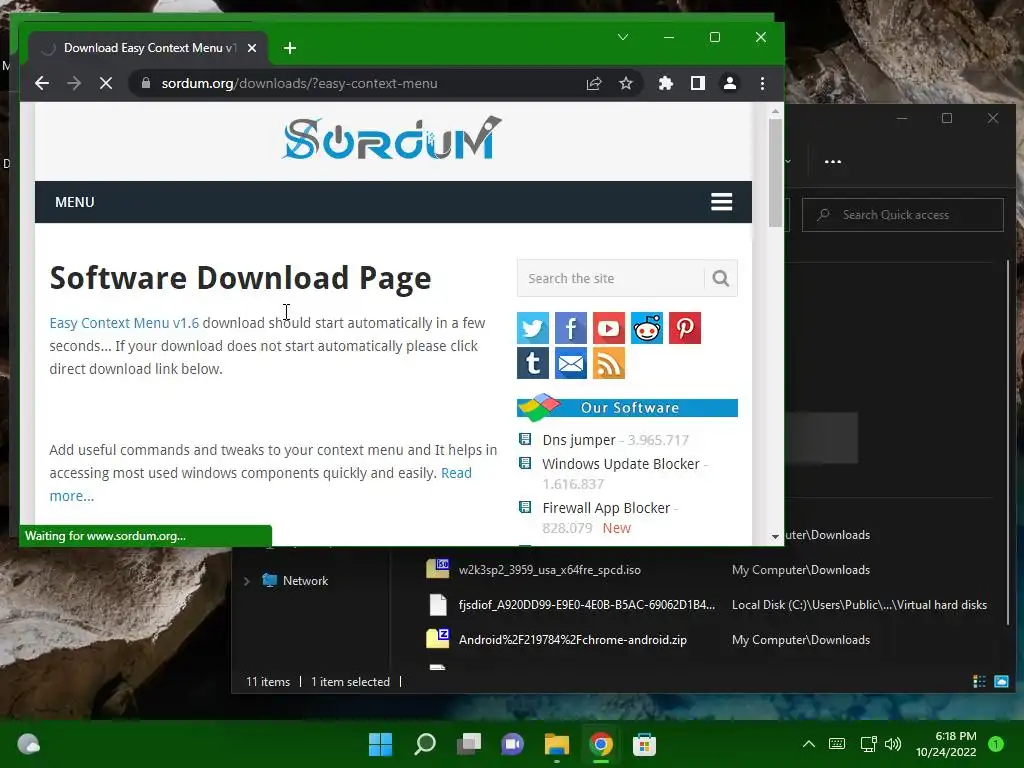
Task: Open the Chat taskbar icon
Action: (513, 744)
